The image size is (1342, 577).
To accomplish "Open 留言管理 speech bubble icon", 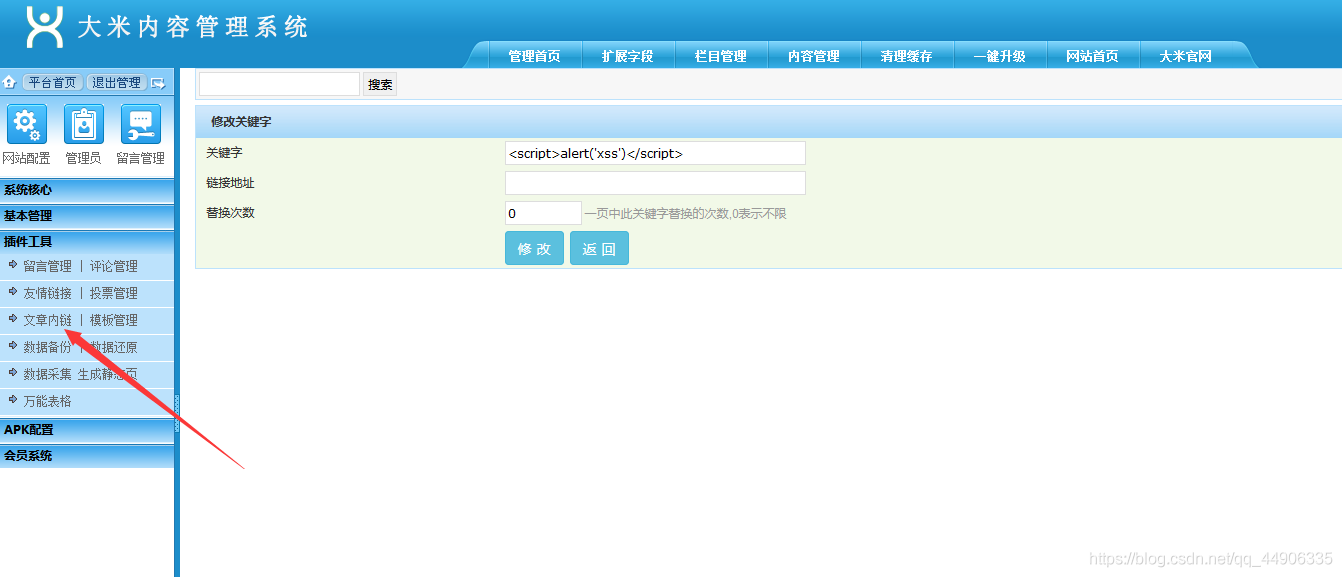I will (x=141, y=124).
